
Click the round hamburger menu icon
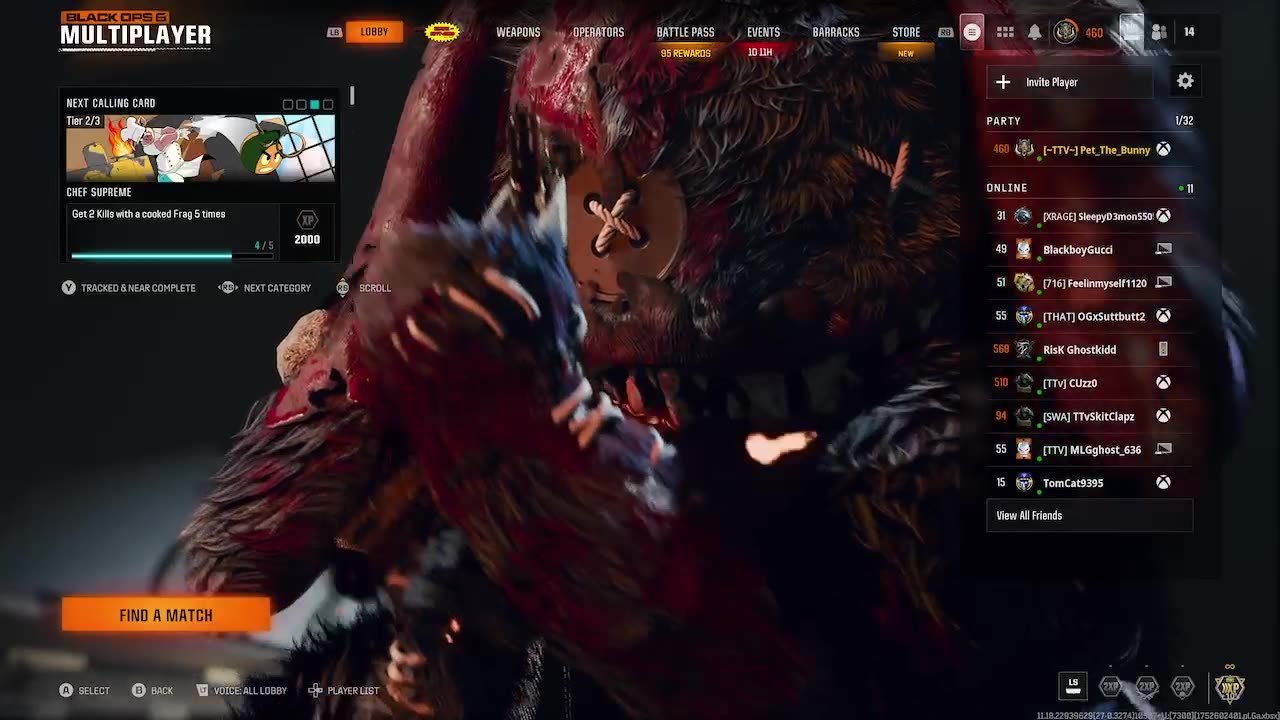(971, 32)
